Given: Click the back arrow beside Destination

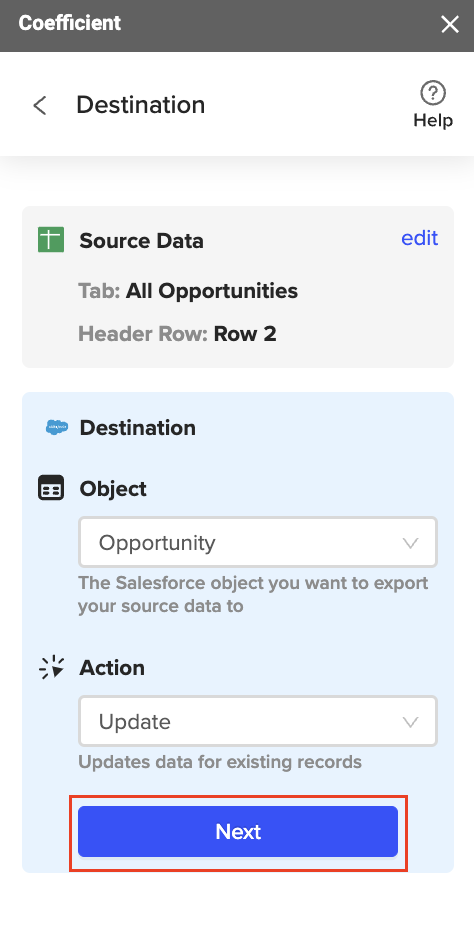Looking at the screenshot, I should click(40, 105).
